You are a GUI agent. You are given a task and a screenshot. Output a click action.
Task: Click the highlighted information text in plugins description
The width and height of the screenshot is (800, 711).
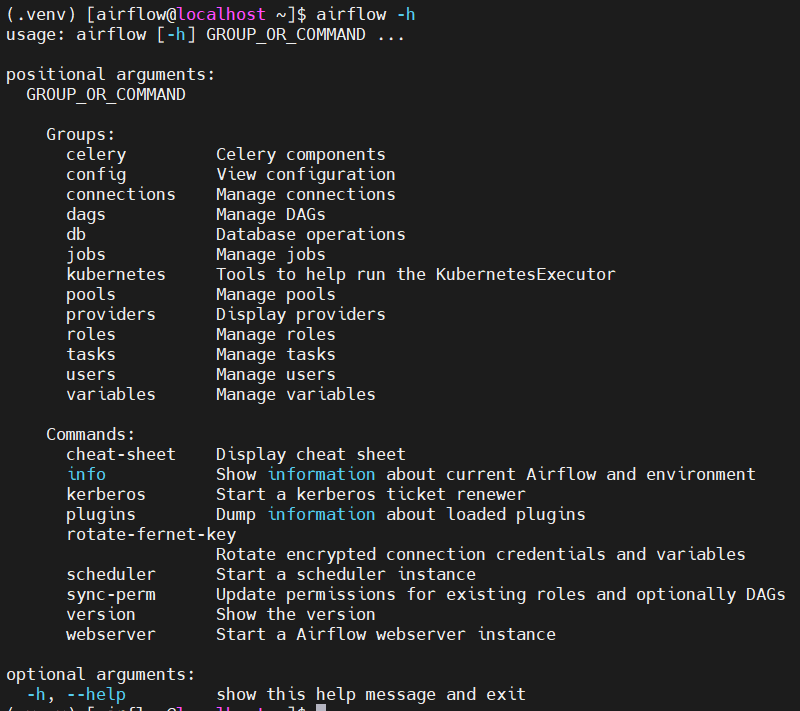(321, 514)
